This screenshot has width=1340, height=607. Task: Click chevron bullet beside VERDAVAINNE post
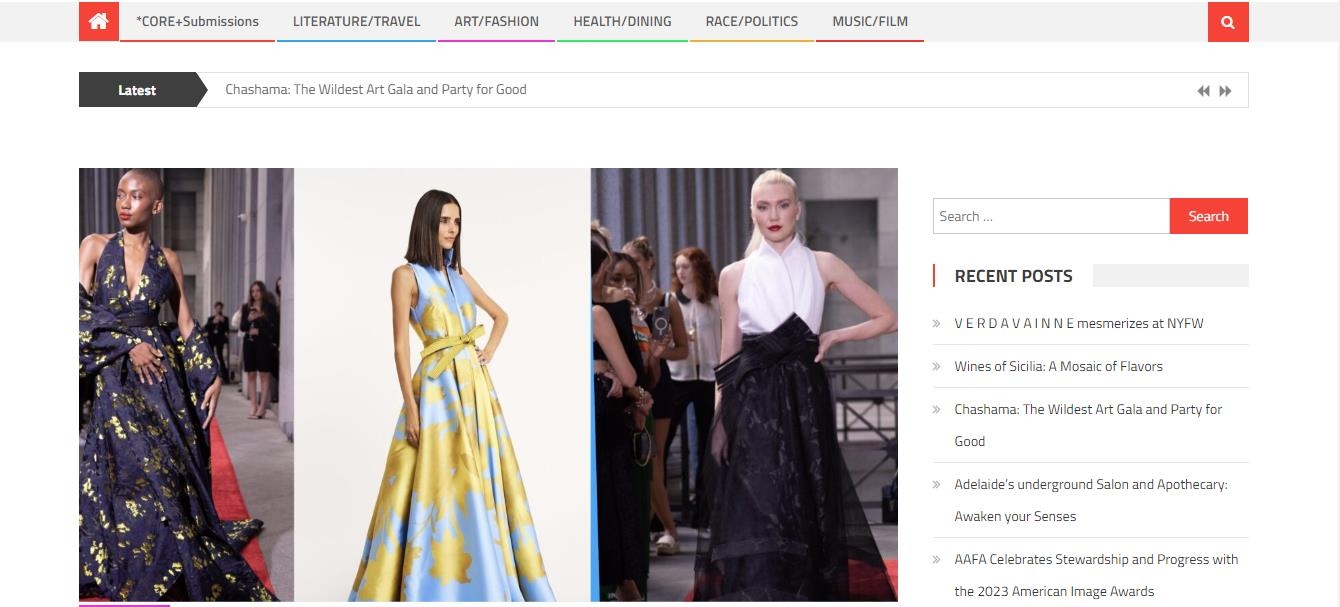[x=937, y=324]
